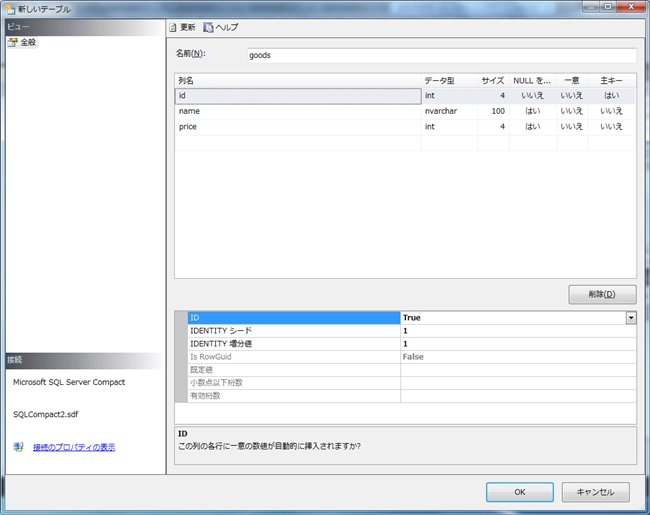Select the id column name cell
This screenshot has height=515, width=650.
[x=298, y=96]
